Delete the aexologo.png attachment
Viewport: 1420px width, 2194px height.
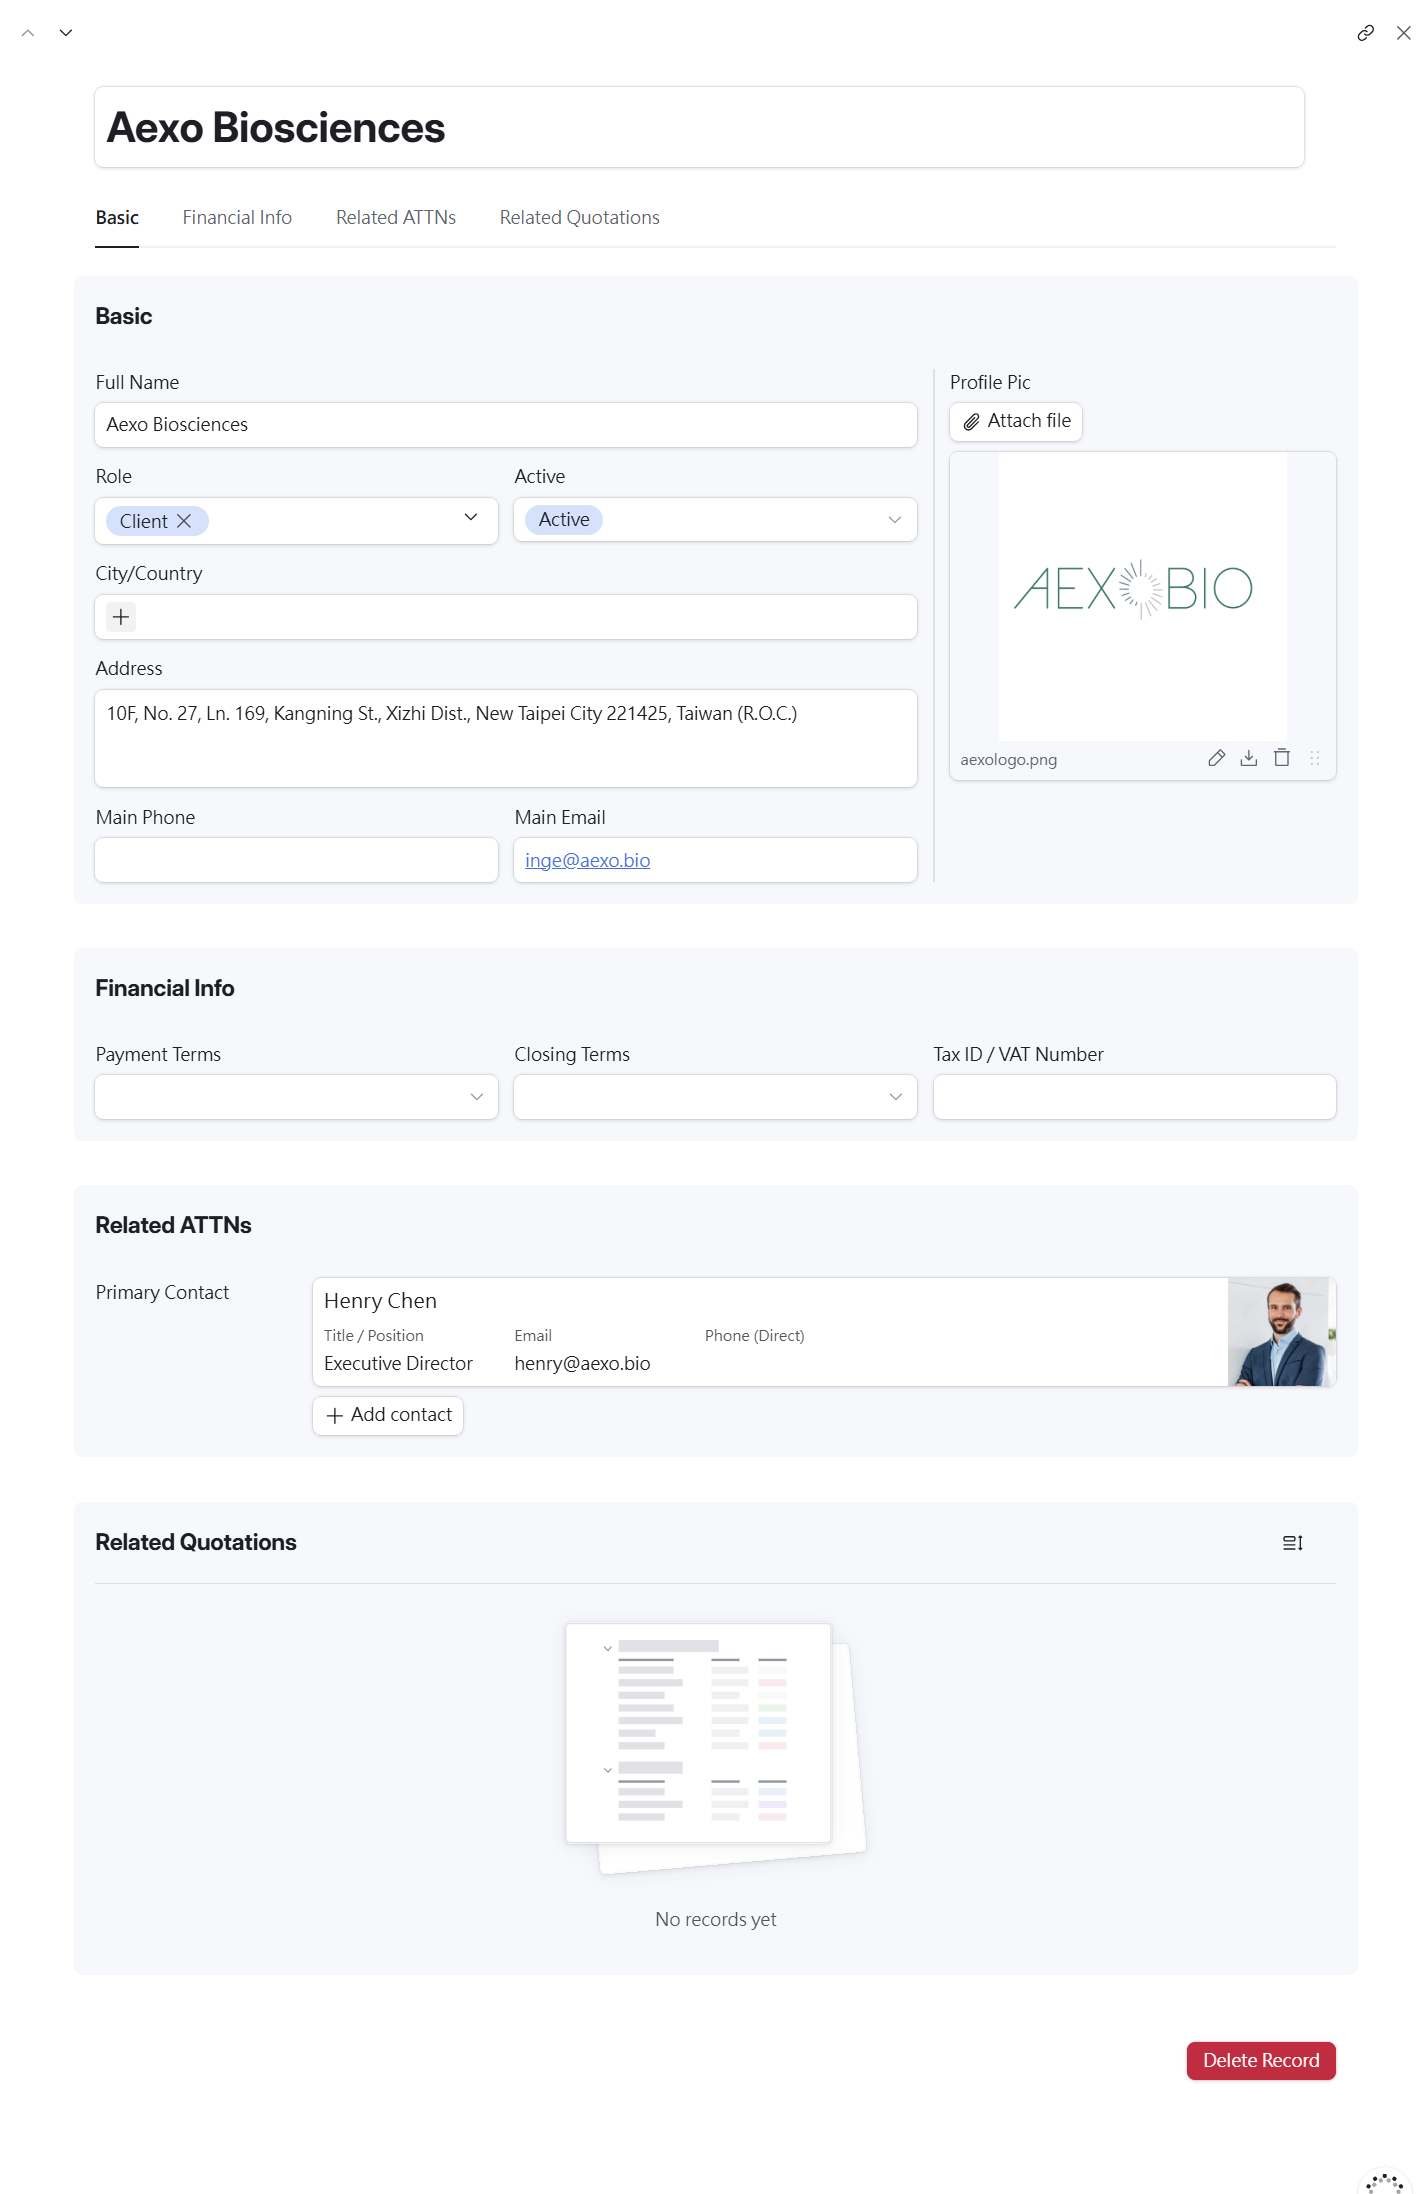click(1282, 758)
